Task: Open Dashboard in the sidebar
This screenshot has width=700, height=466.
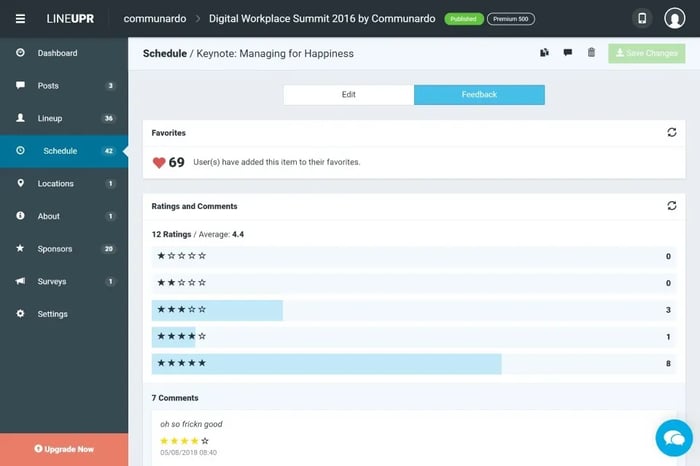Action: (x=64, y=53)
